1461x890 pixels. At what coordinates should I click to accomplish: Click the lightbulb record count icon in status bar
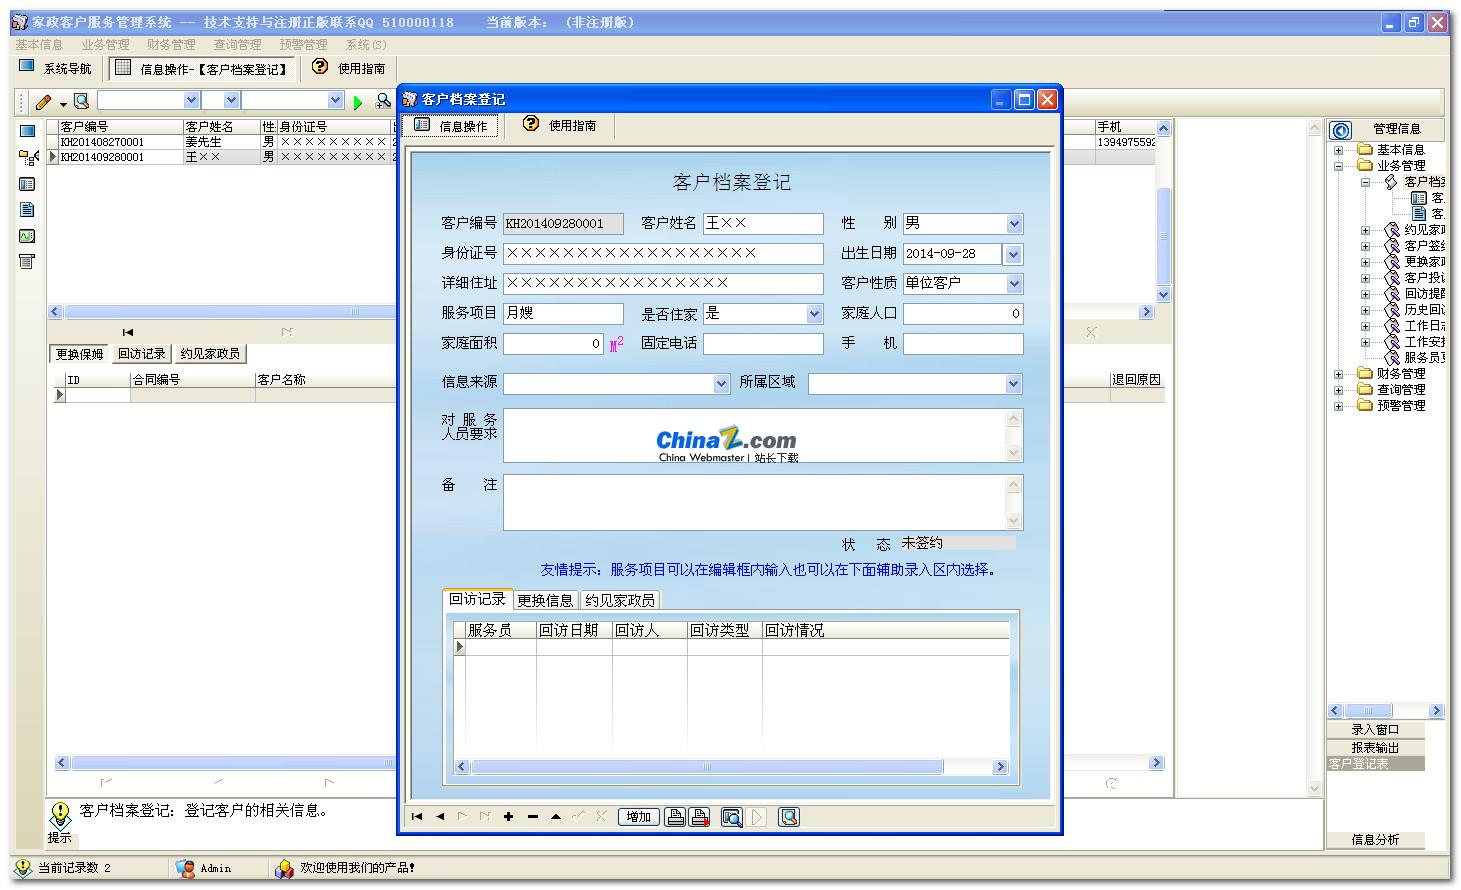click(x=23, y=868)
